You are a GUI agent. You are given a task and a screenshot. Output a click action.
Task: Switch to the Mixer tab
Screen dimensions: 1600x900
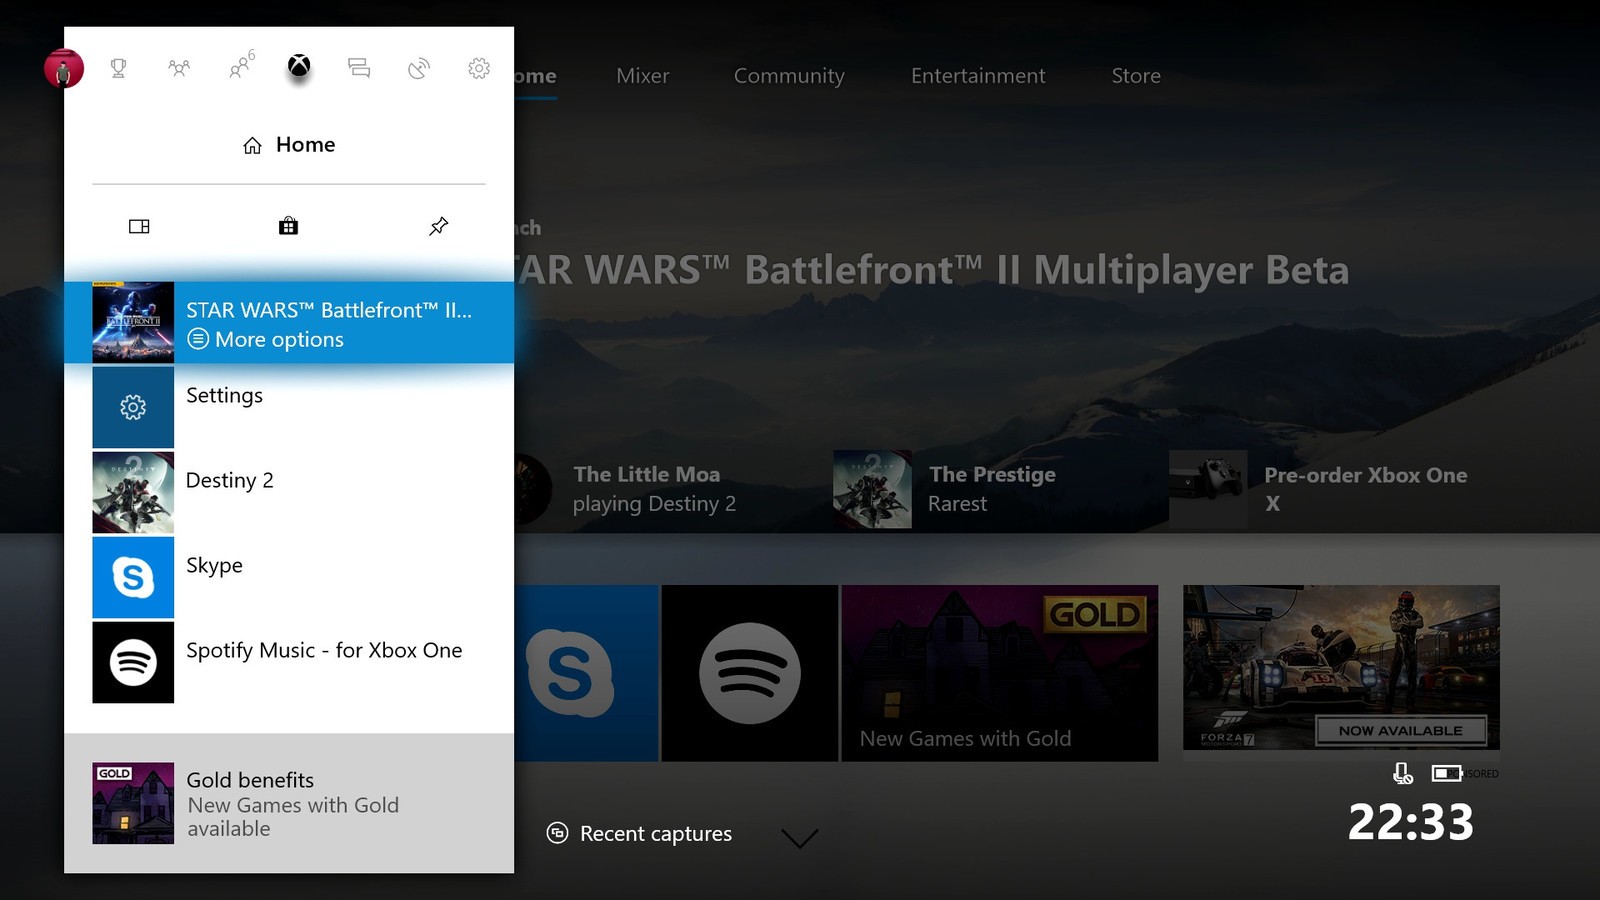pos(642,76)
